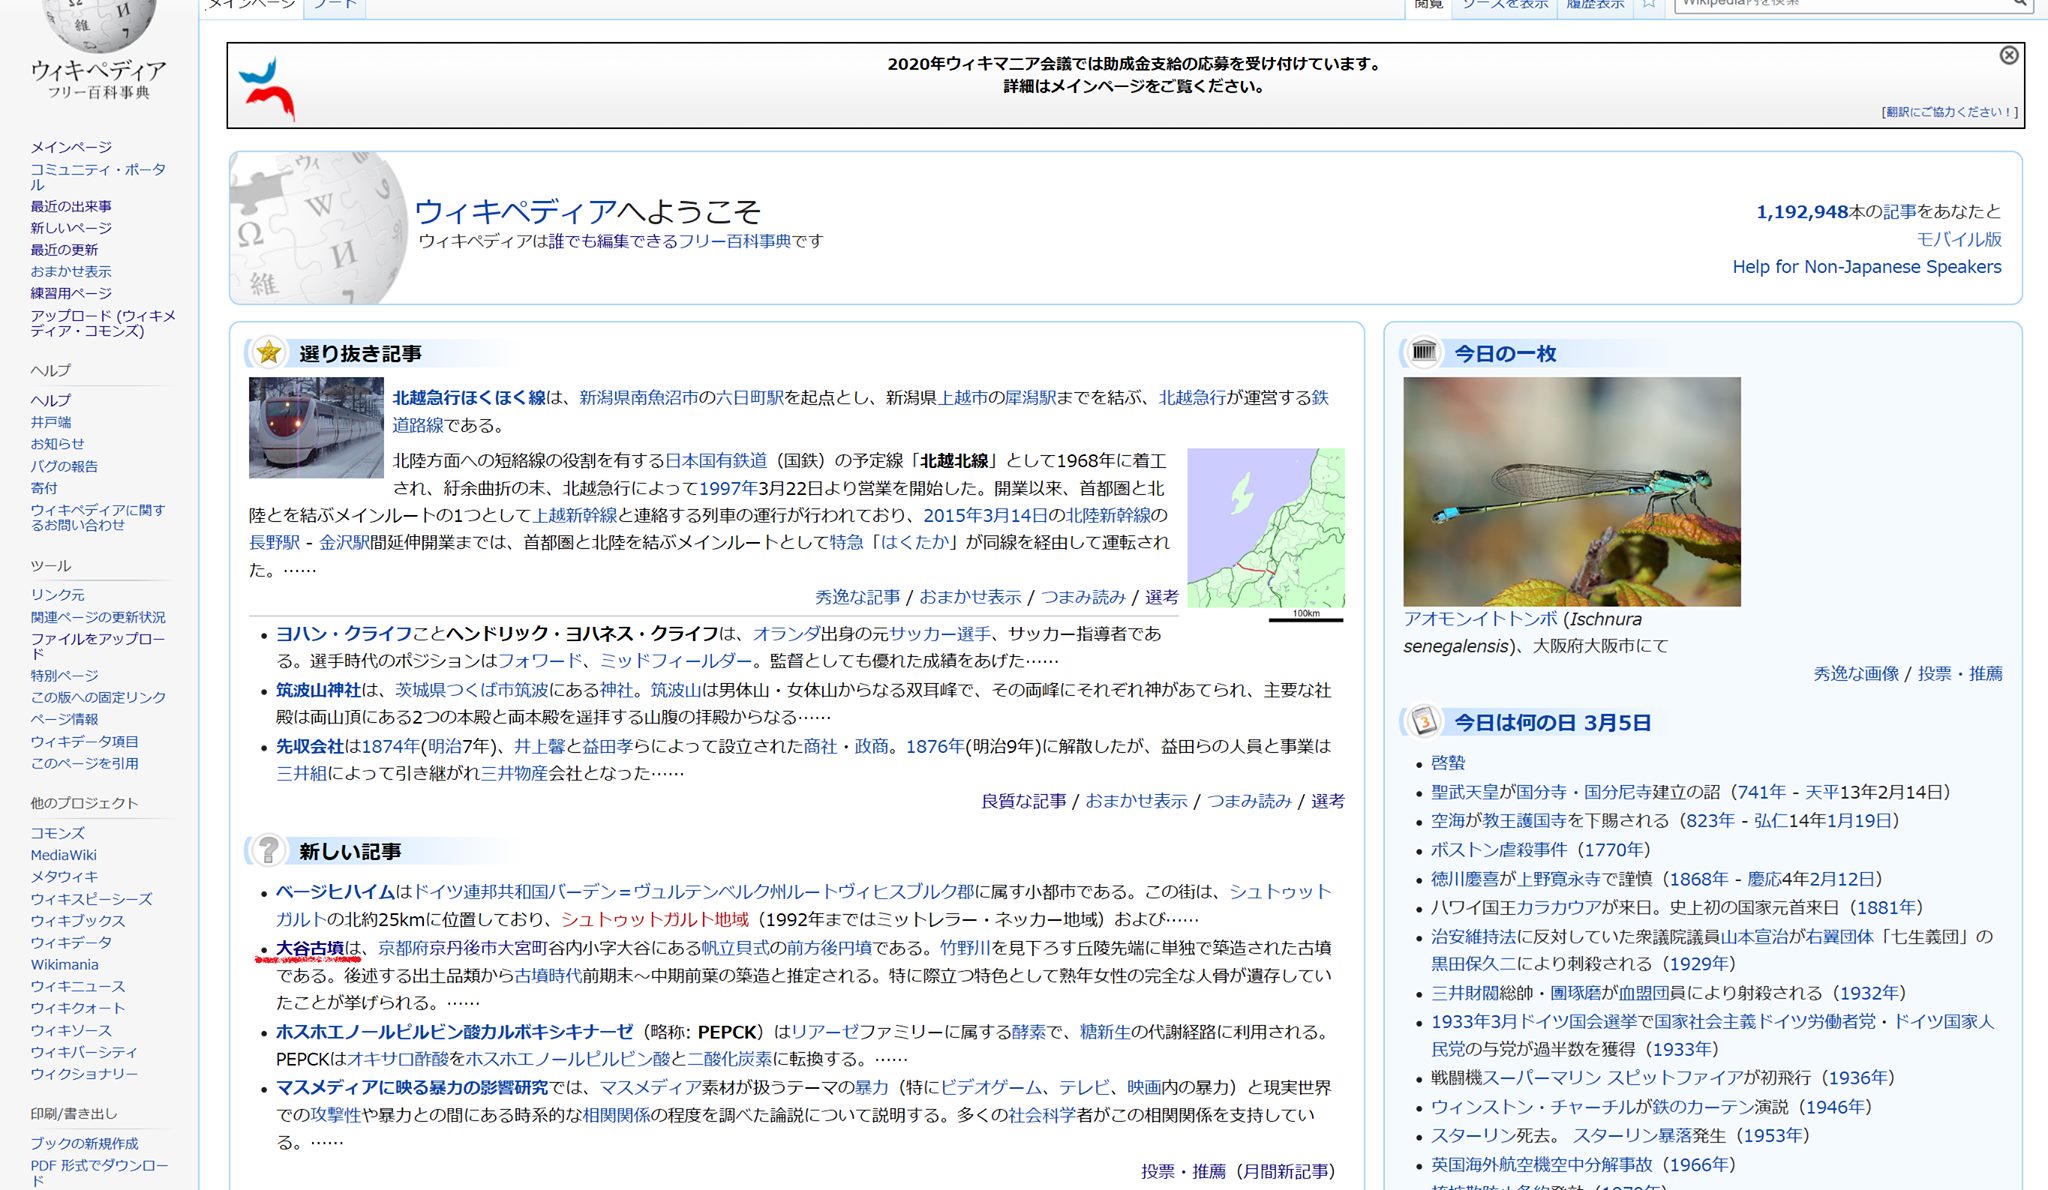Screen dimensions: 2048x1190
Task: Open the ヨハン・クライフ article link
Action: coord(344,633)
